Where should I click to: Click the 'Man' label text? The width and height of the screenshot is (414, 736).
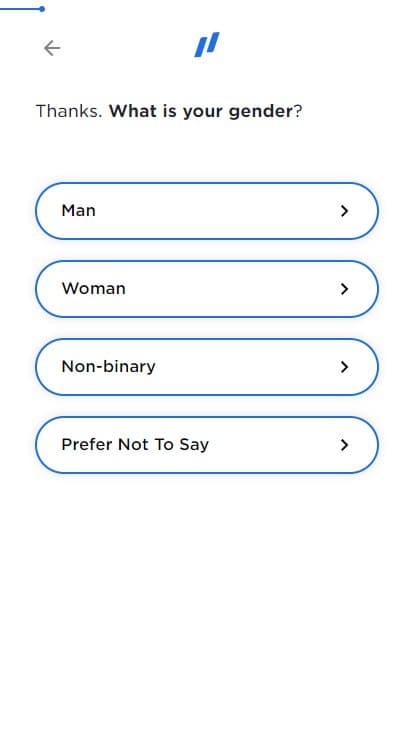[78, 211]
